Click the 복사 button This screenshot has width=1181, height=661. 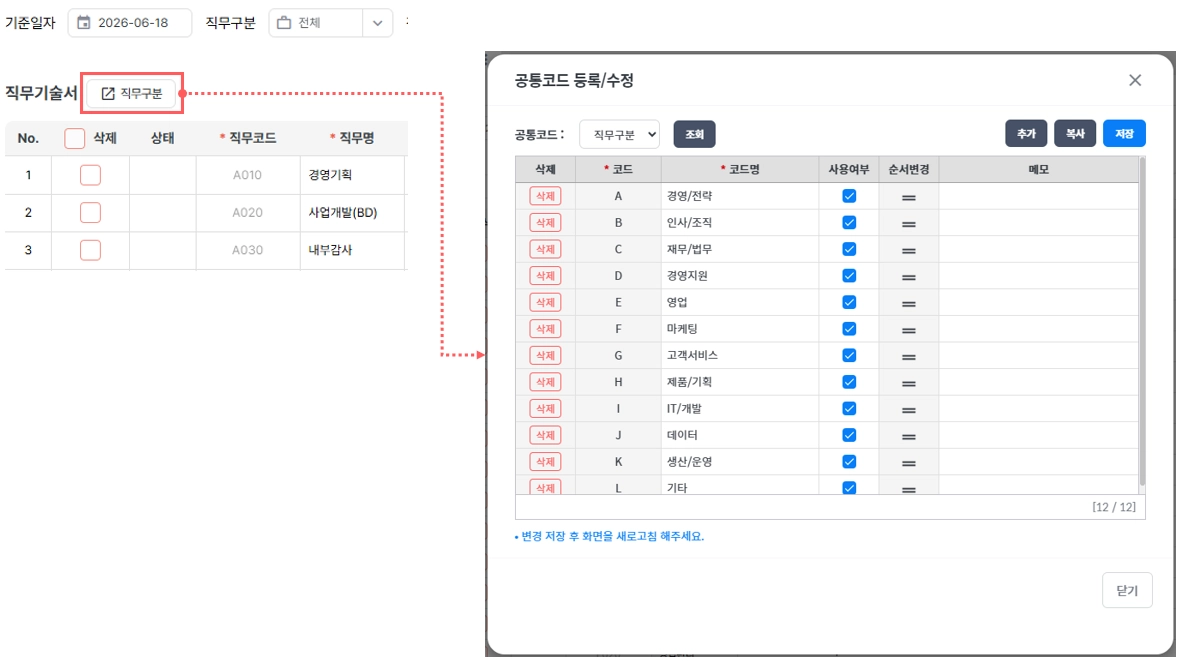click(1075, 133)
